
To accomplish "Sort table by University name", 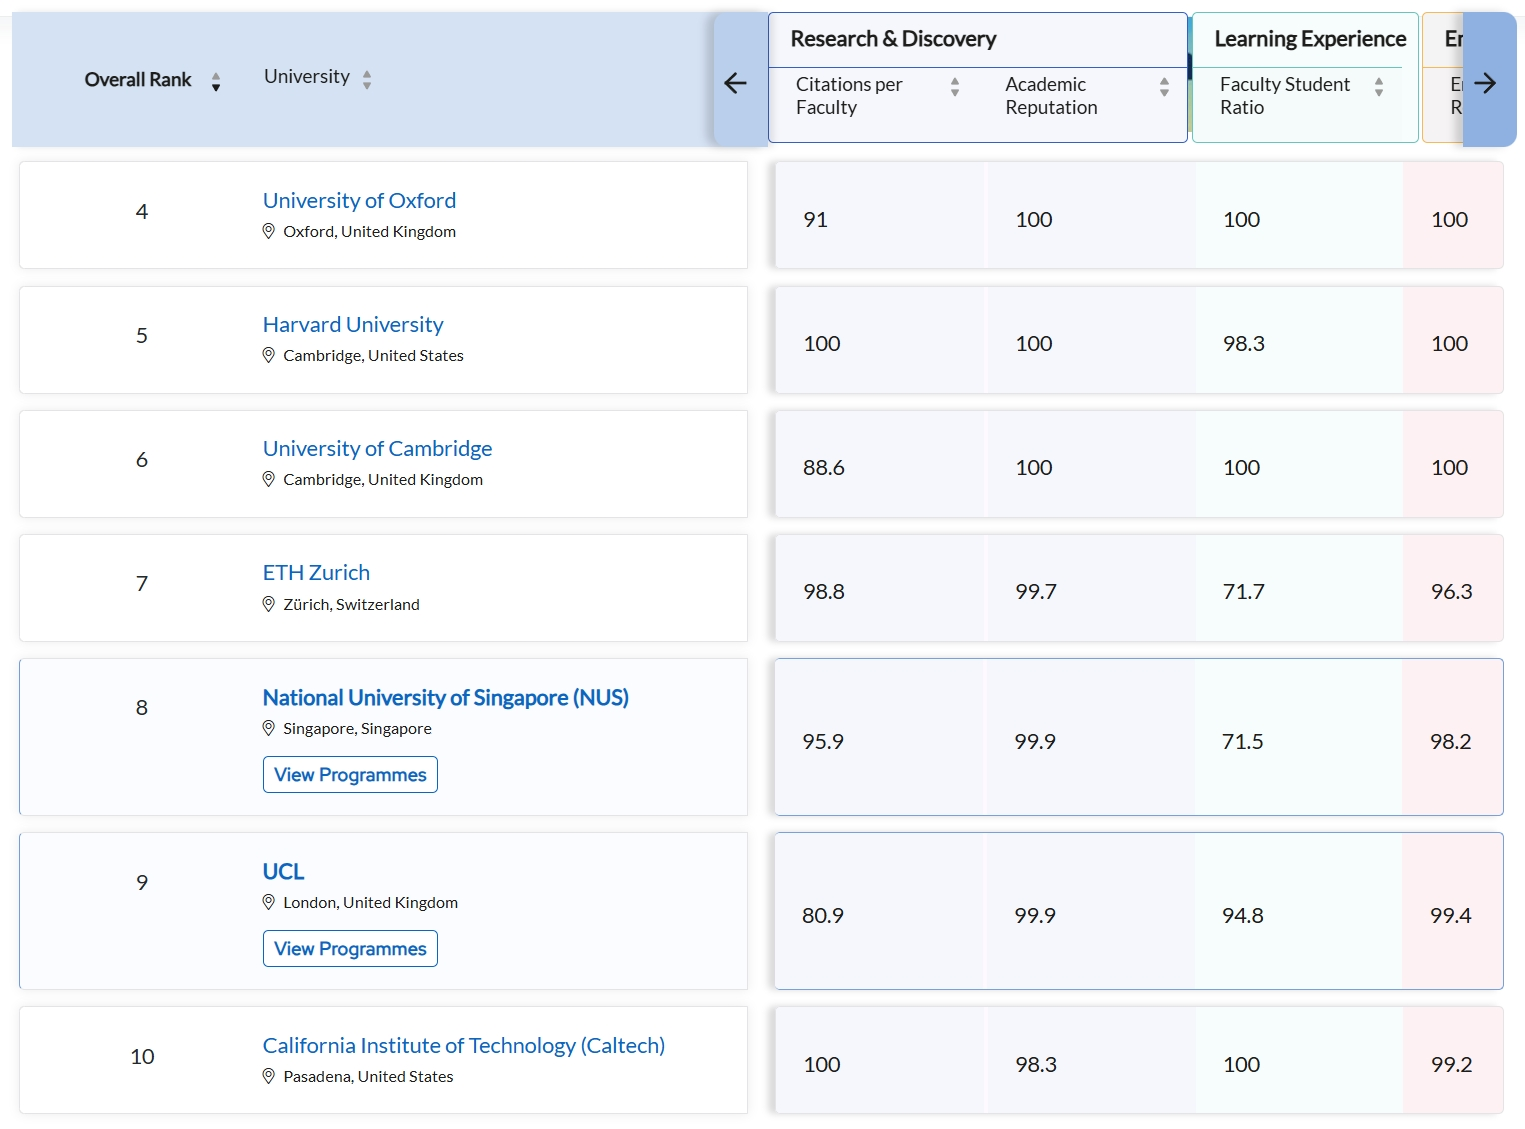I will [x=367, y=79].
